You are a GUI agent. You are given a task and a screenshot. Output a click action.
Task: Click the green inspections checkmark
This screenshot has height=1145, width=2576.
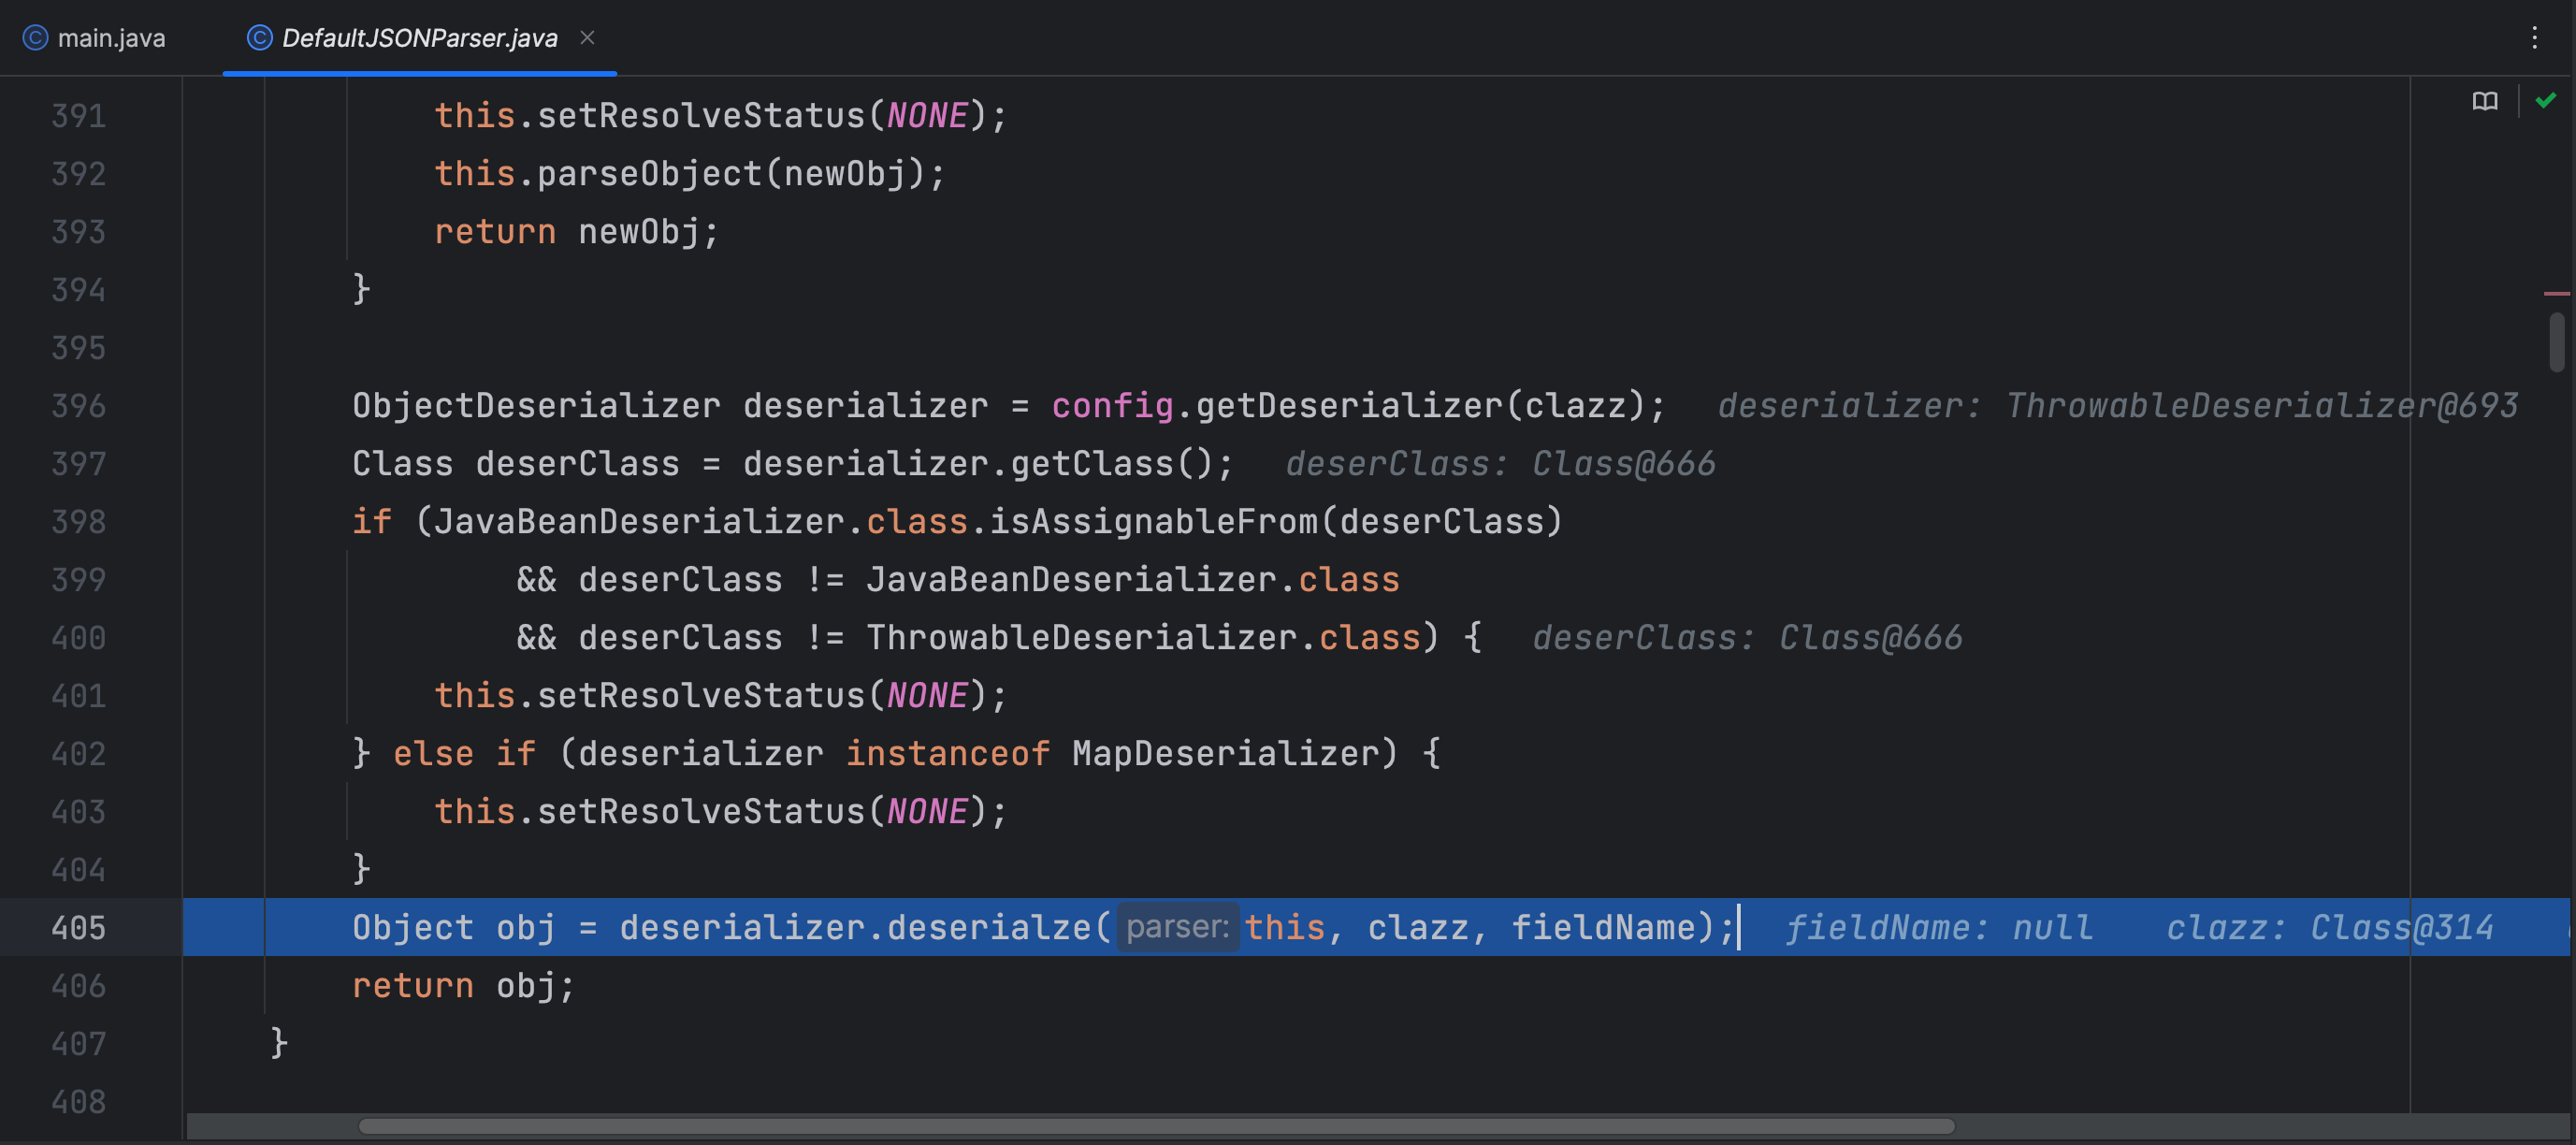pos(2545,100)
